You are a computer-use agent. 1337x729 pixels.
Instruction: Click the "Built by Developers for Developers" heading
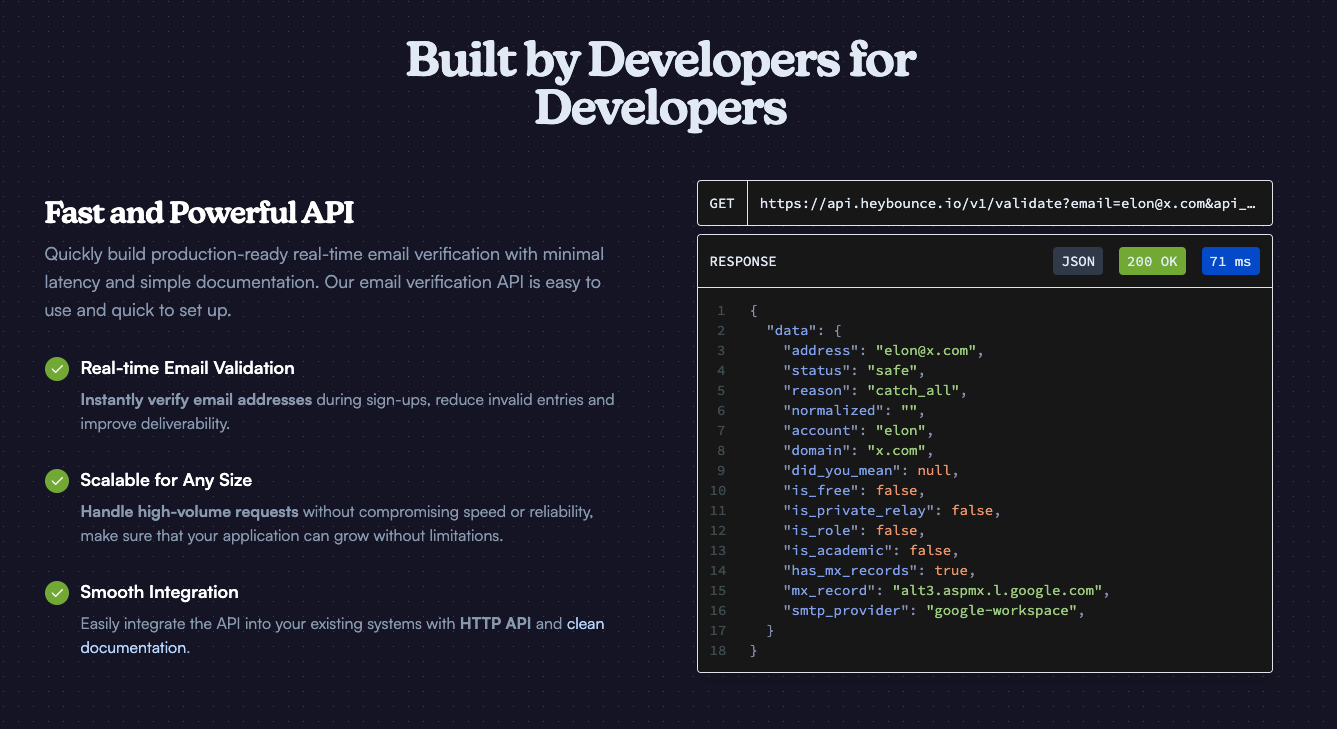(661, 84)
